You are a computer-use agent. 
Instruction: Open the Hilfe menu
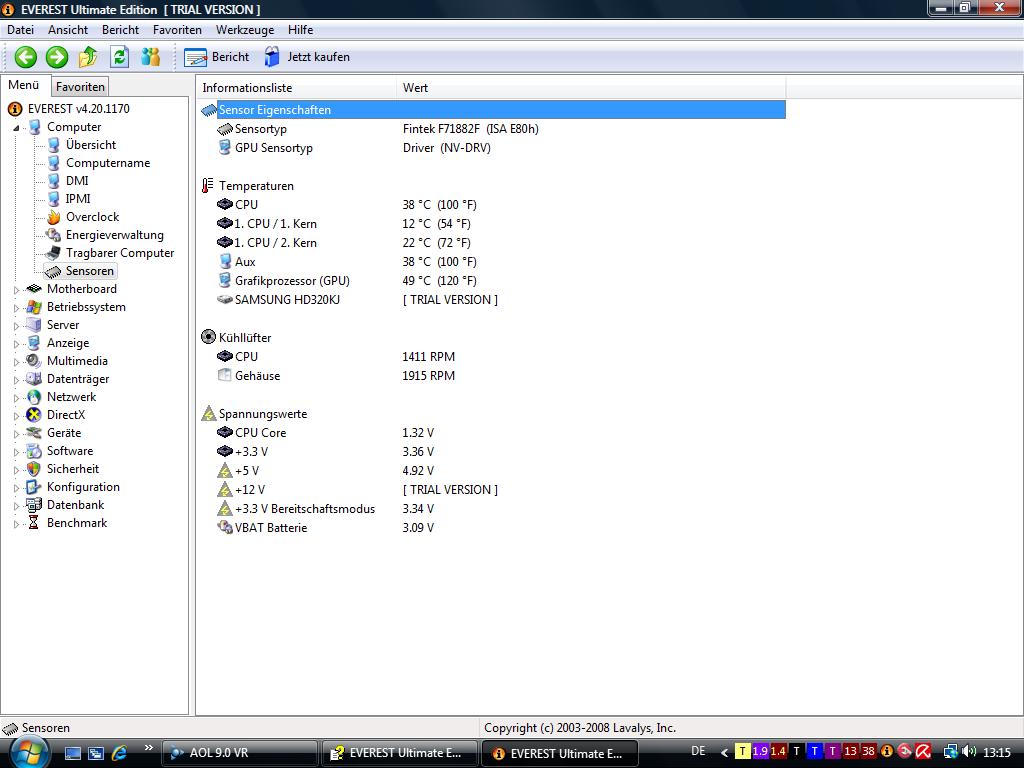[x=300, y=30]
